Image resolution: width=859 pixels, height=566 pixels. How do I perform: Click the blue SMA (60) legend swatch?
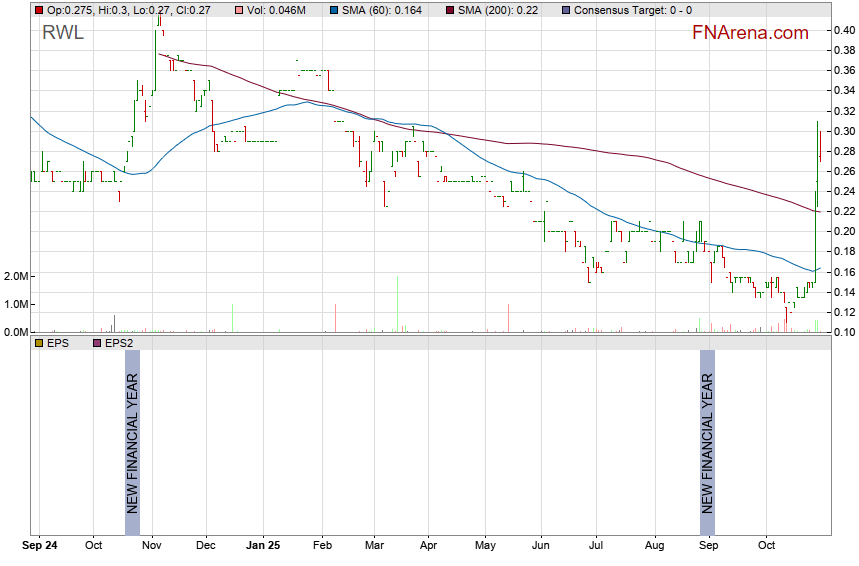[332, 9]
